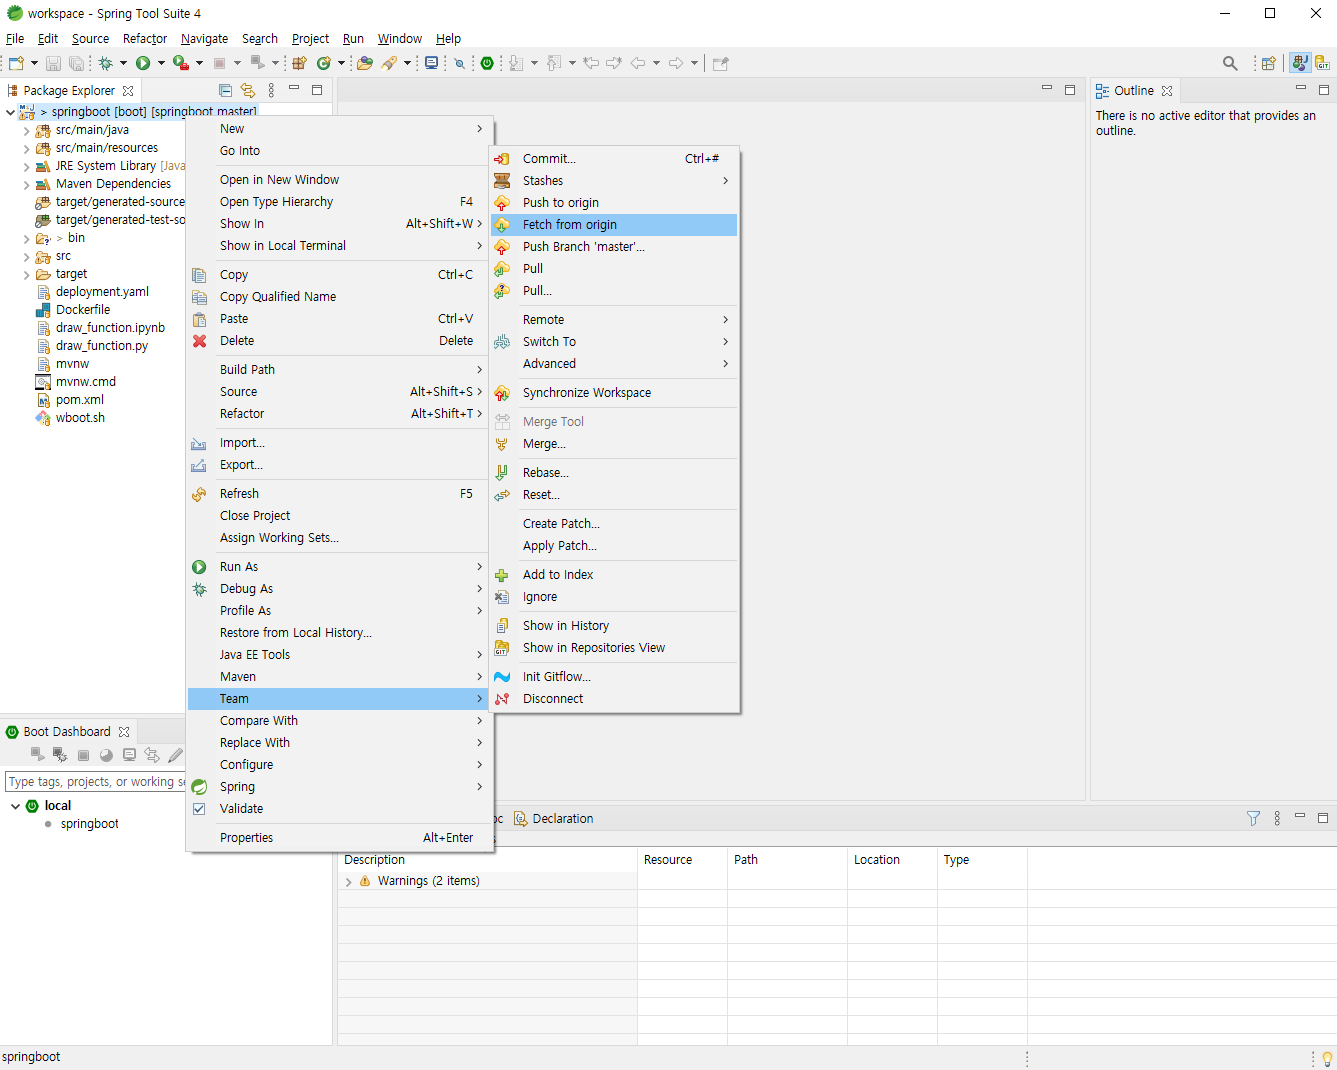
Task: Click Collapse All in Package Explorer
Action: pyautogui.click(x=225, y=90)
